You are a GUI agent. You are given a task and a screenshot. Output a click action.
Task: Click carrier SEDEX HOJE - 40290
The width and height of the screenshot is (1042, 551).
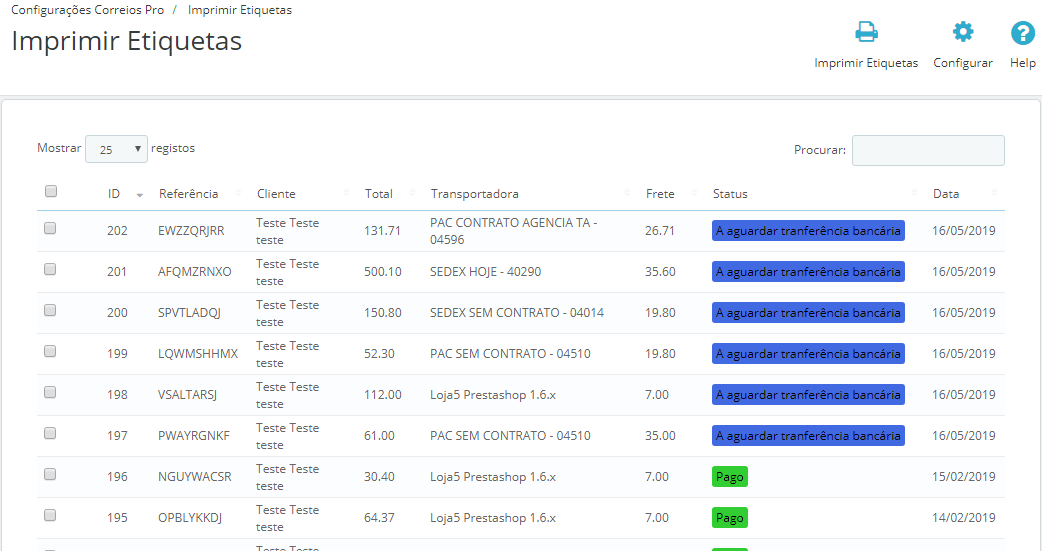486,272
